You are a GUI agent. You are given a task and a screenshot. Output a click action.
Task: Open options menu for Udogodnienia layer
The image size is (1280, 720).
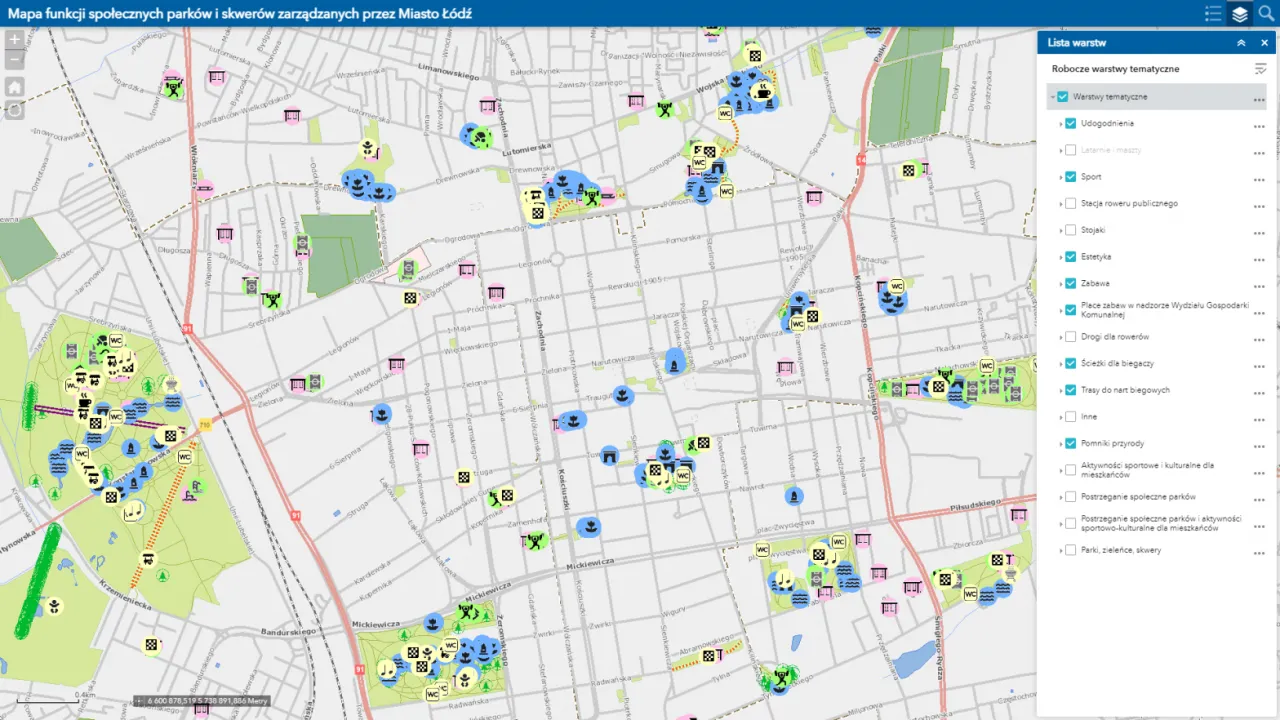click(1258, 123)
